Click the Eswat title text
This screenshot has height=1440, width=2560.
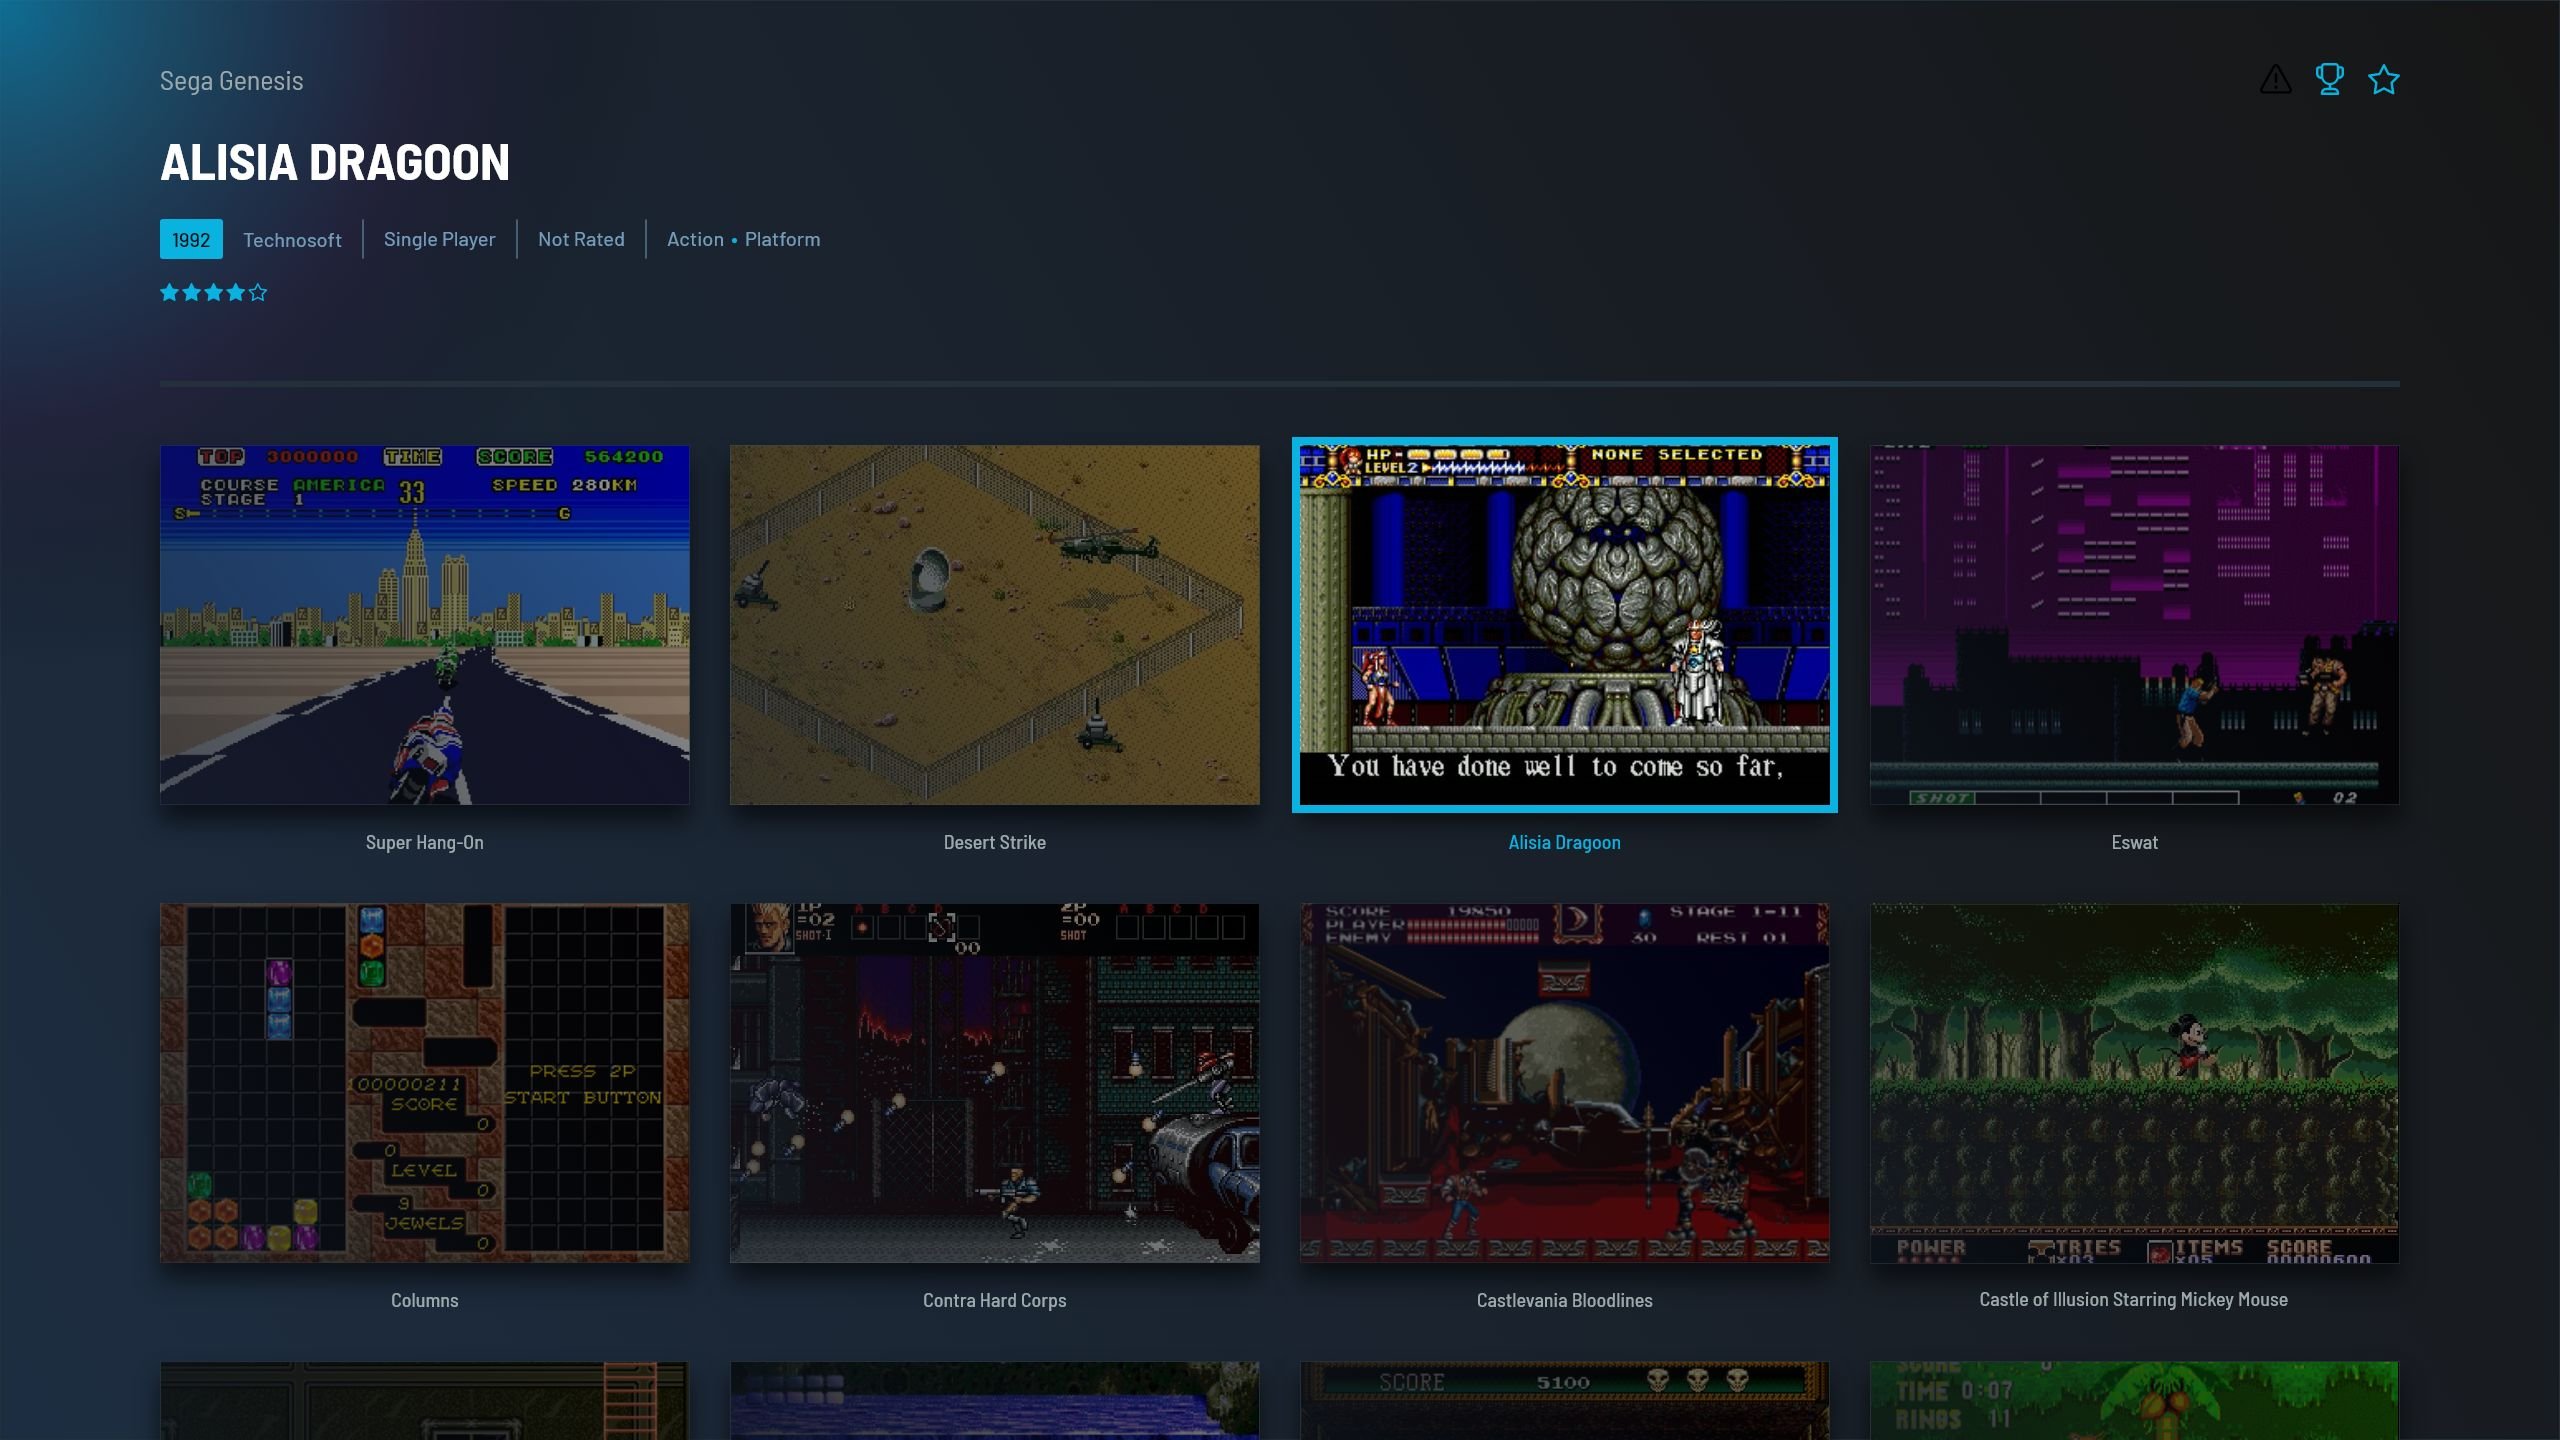pos(2135,842)
